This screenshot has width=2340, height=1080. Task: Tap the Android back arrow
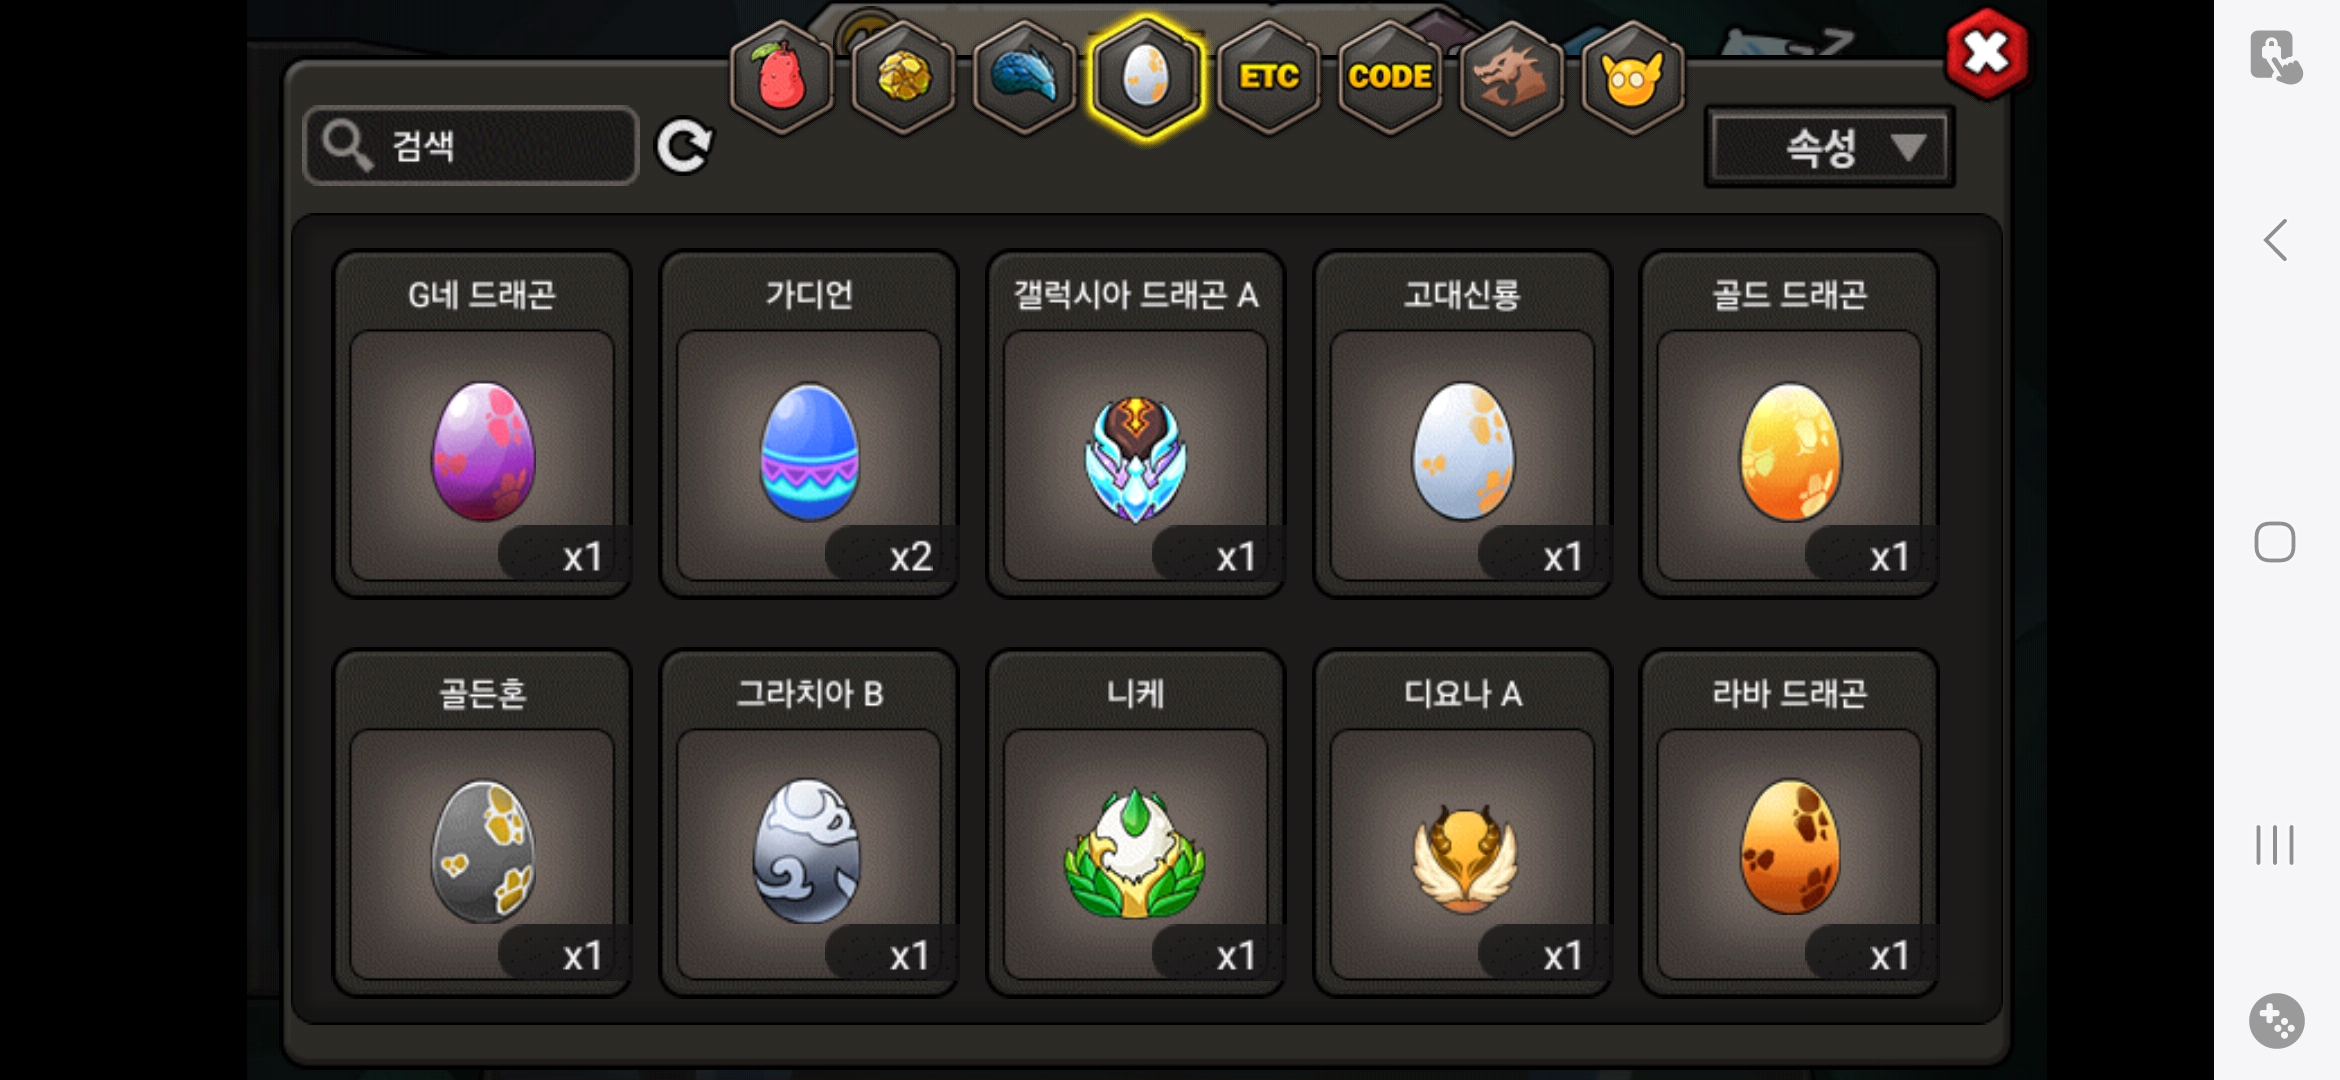pos(2275,240)
